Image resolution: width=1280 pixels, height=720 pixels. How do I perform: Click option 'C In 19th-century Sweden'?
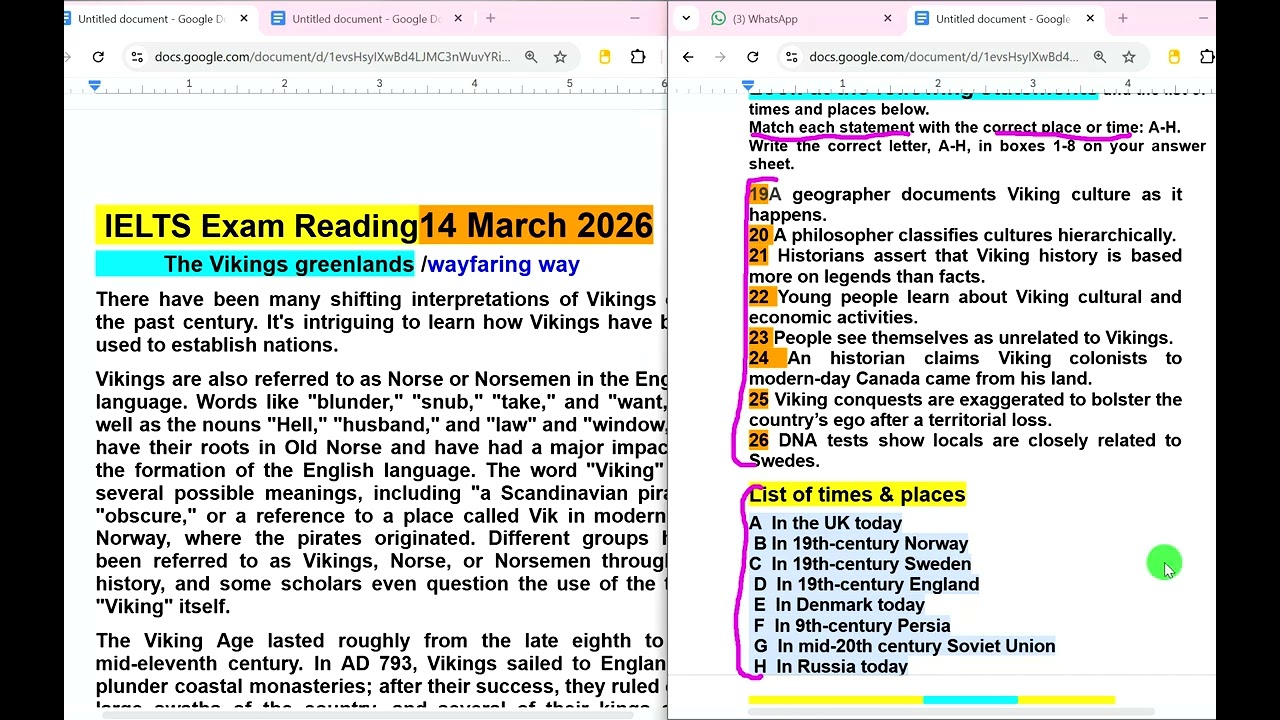(860, 564)
